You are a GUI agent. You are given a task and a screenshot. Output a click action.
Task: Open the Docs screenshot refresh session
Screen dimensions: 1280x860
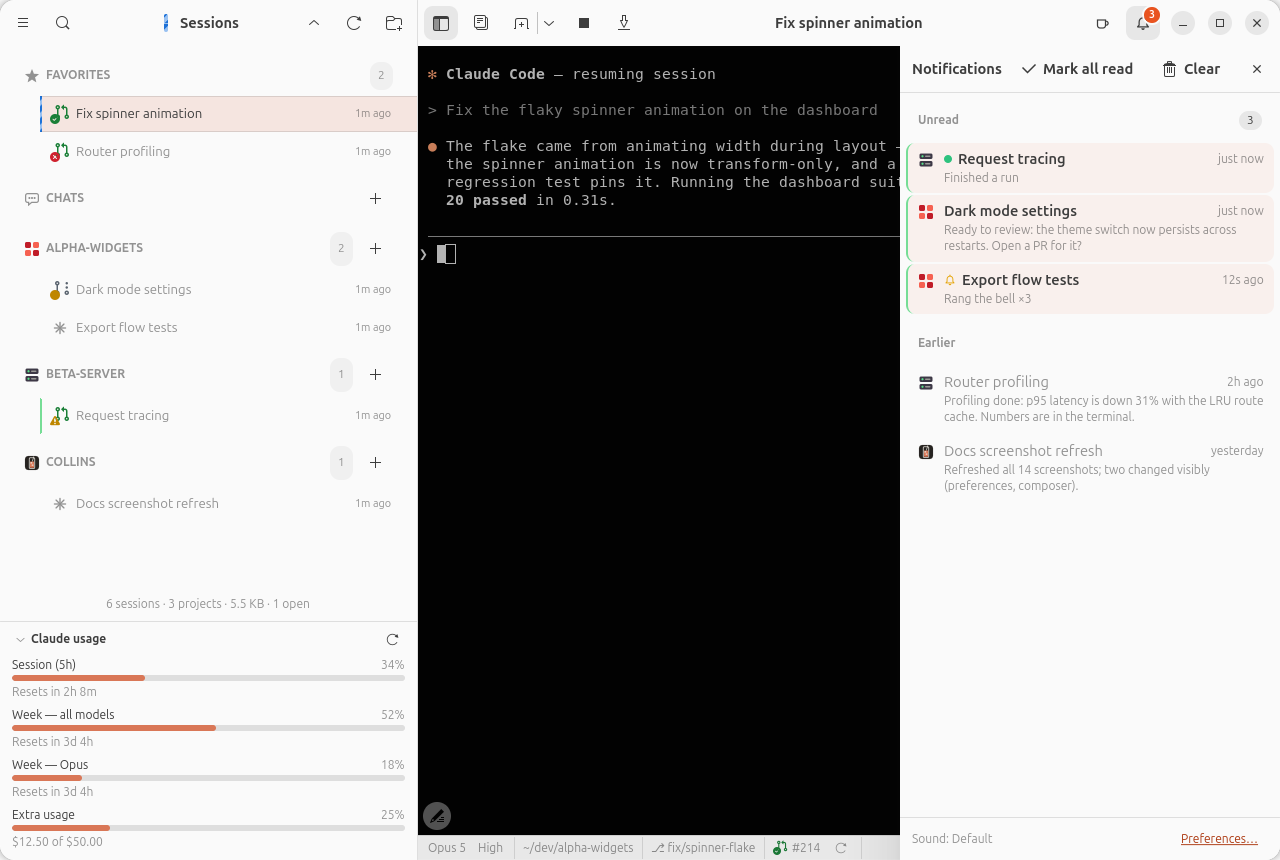[229, 503]
